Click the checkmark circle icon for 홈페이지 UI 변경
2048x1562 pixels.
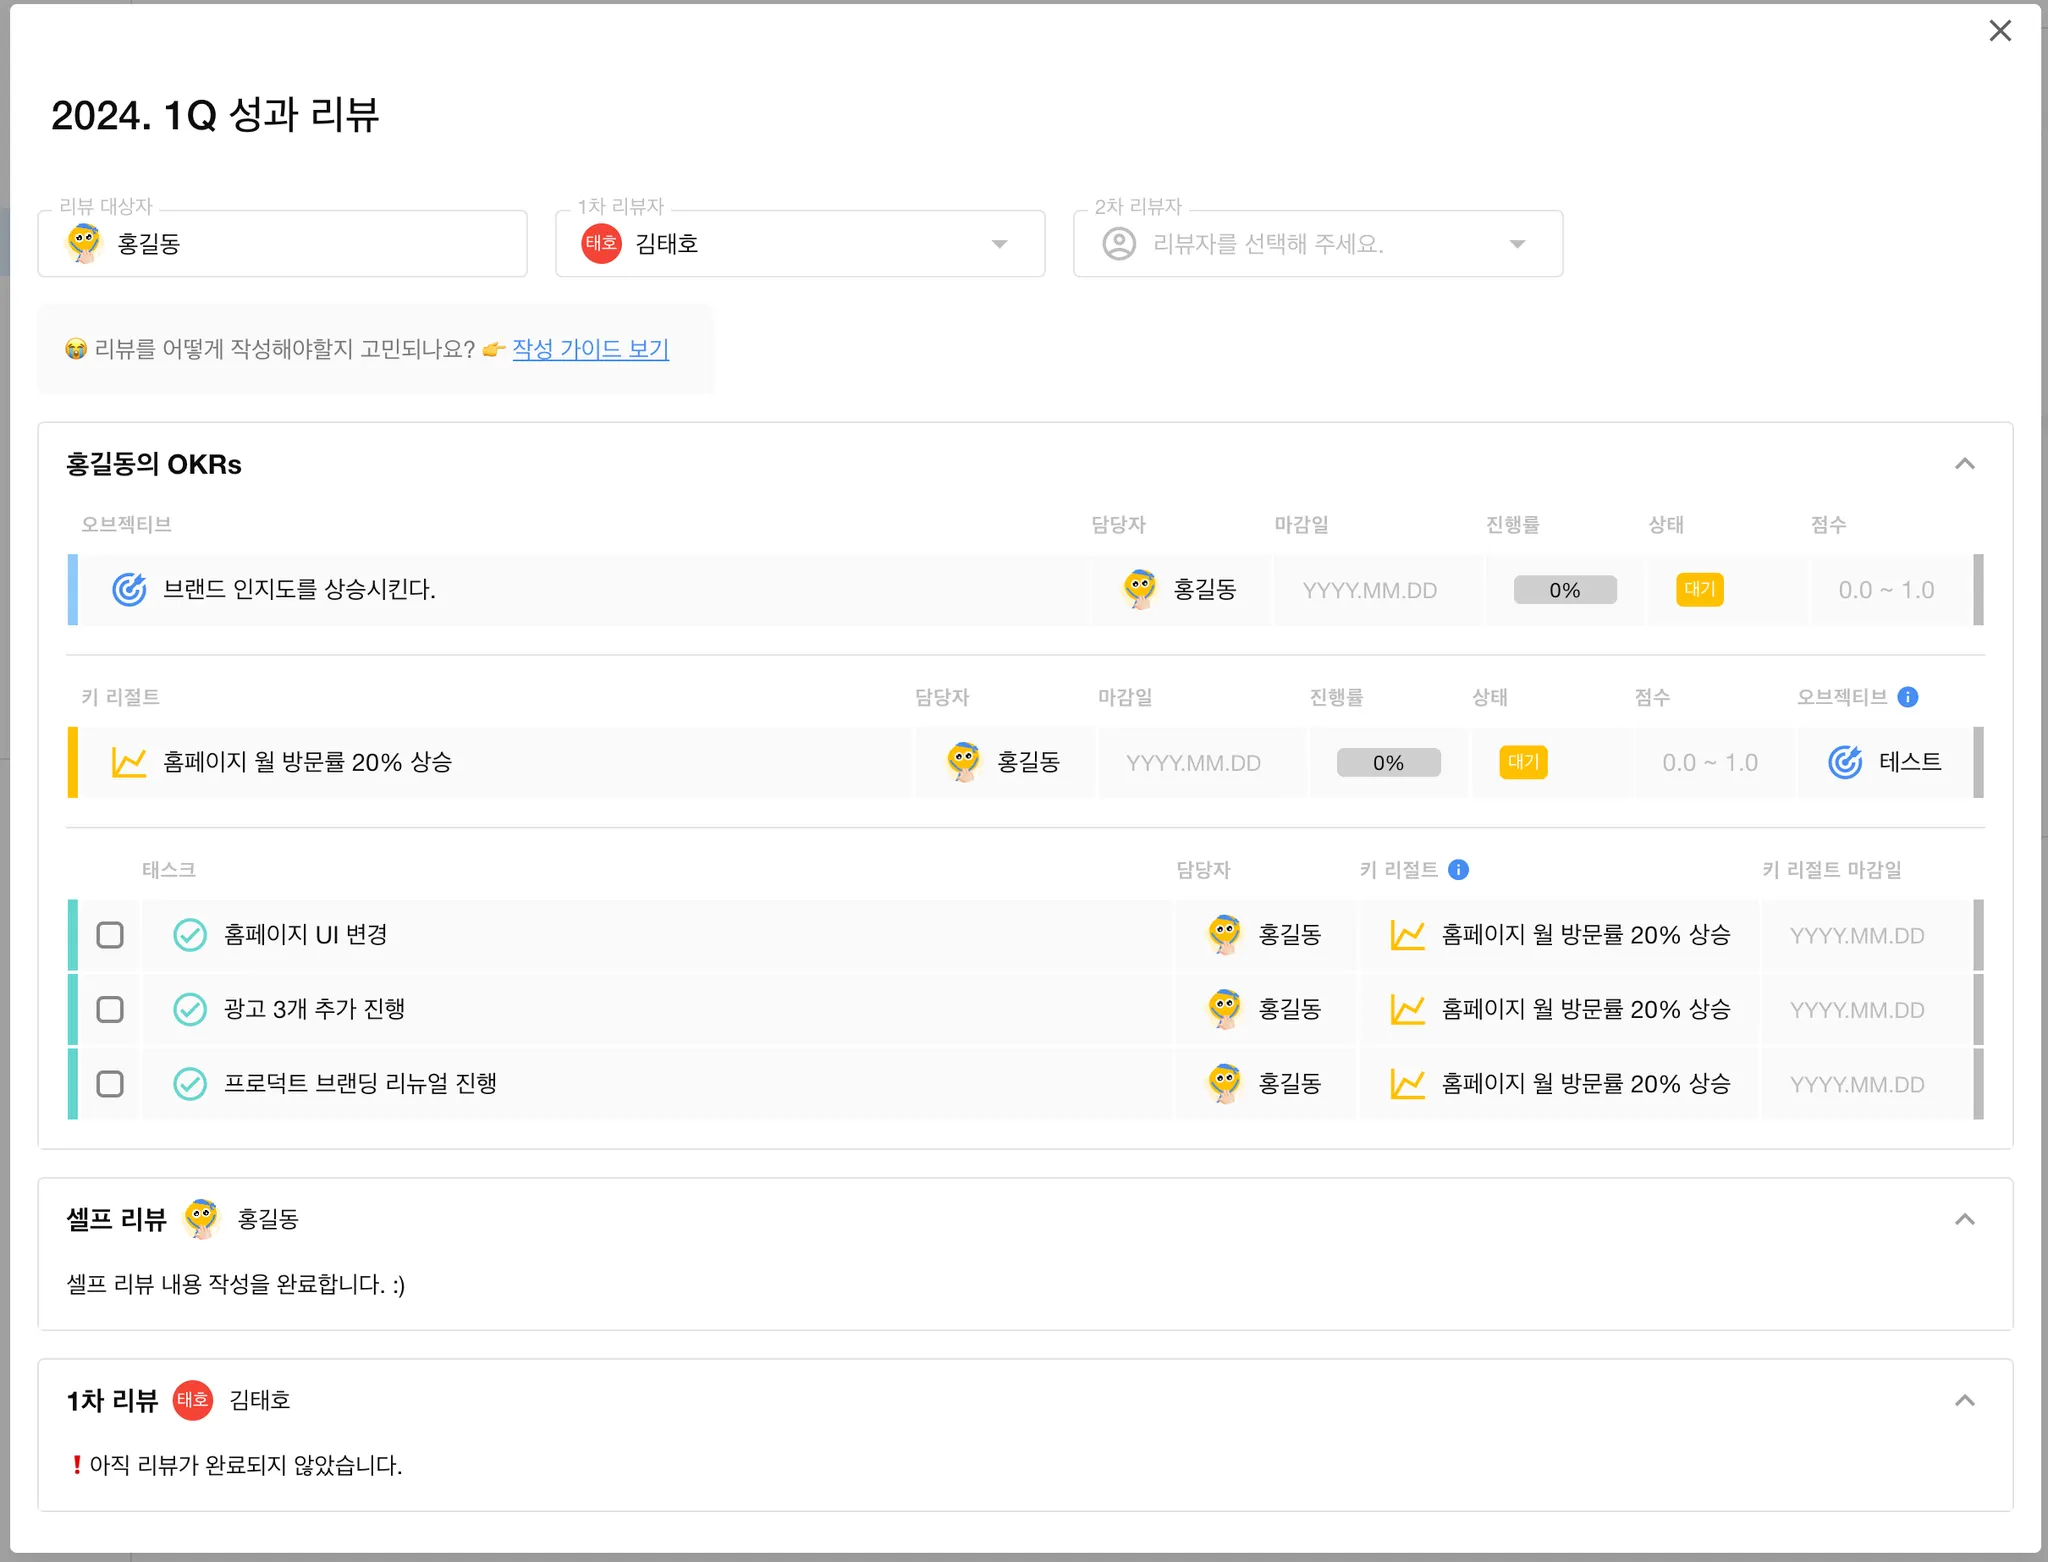(190, 935)
